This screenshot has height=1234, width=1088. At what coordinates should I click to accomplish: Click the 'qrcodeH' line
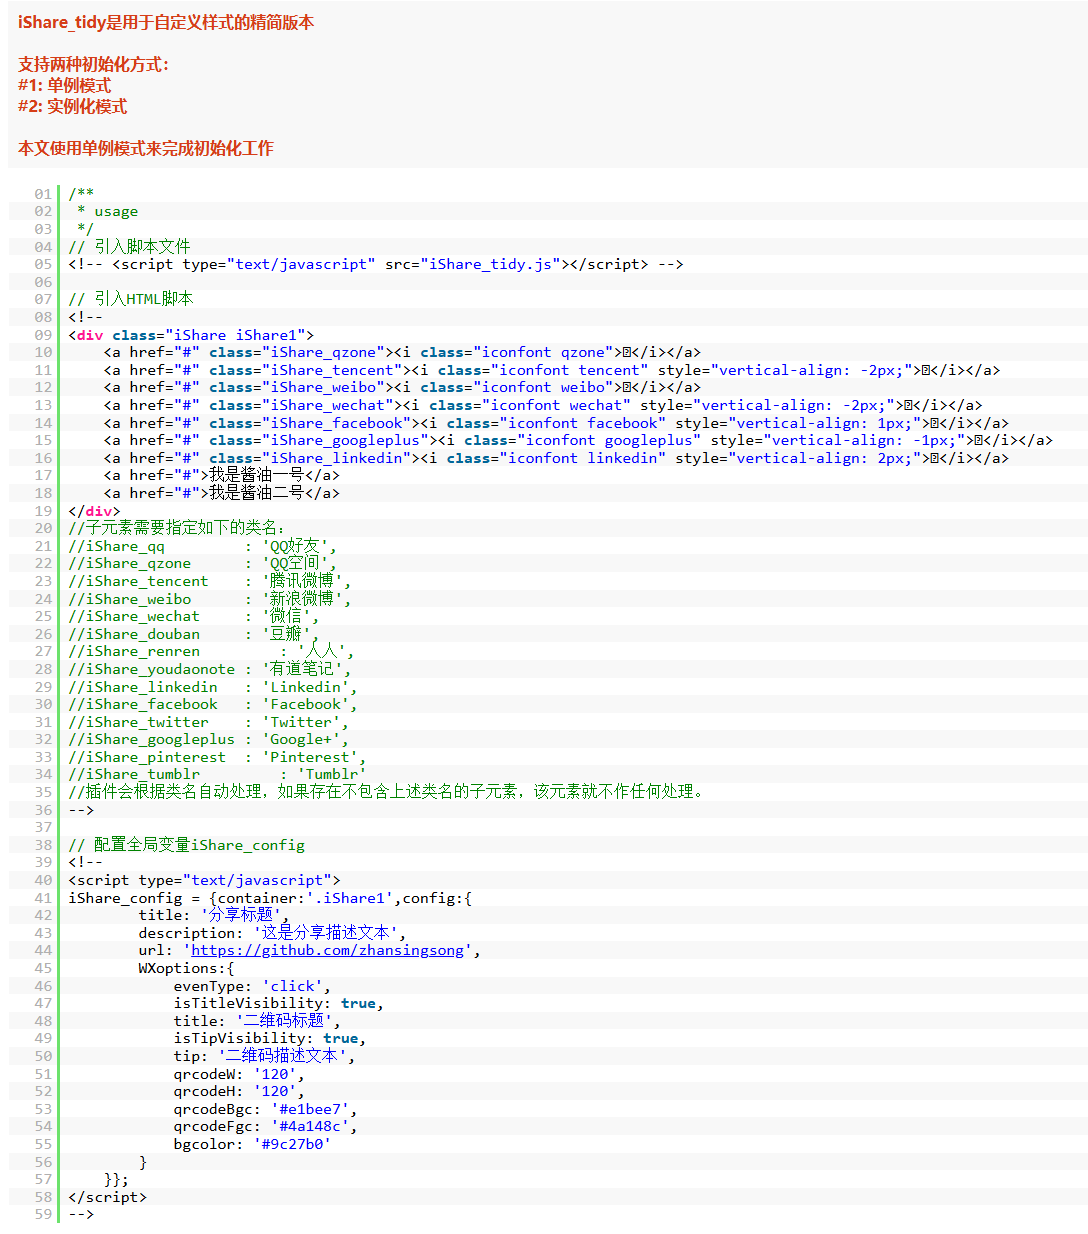point(239,1091)
